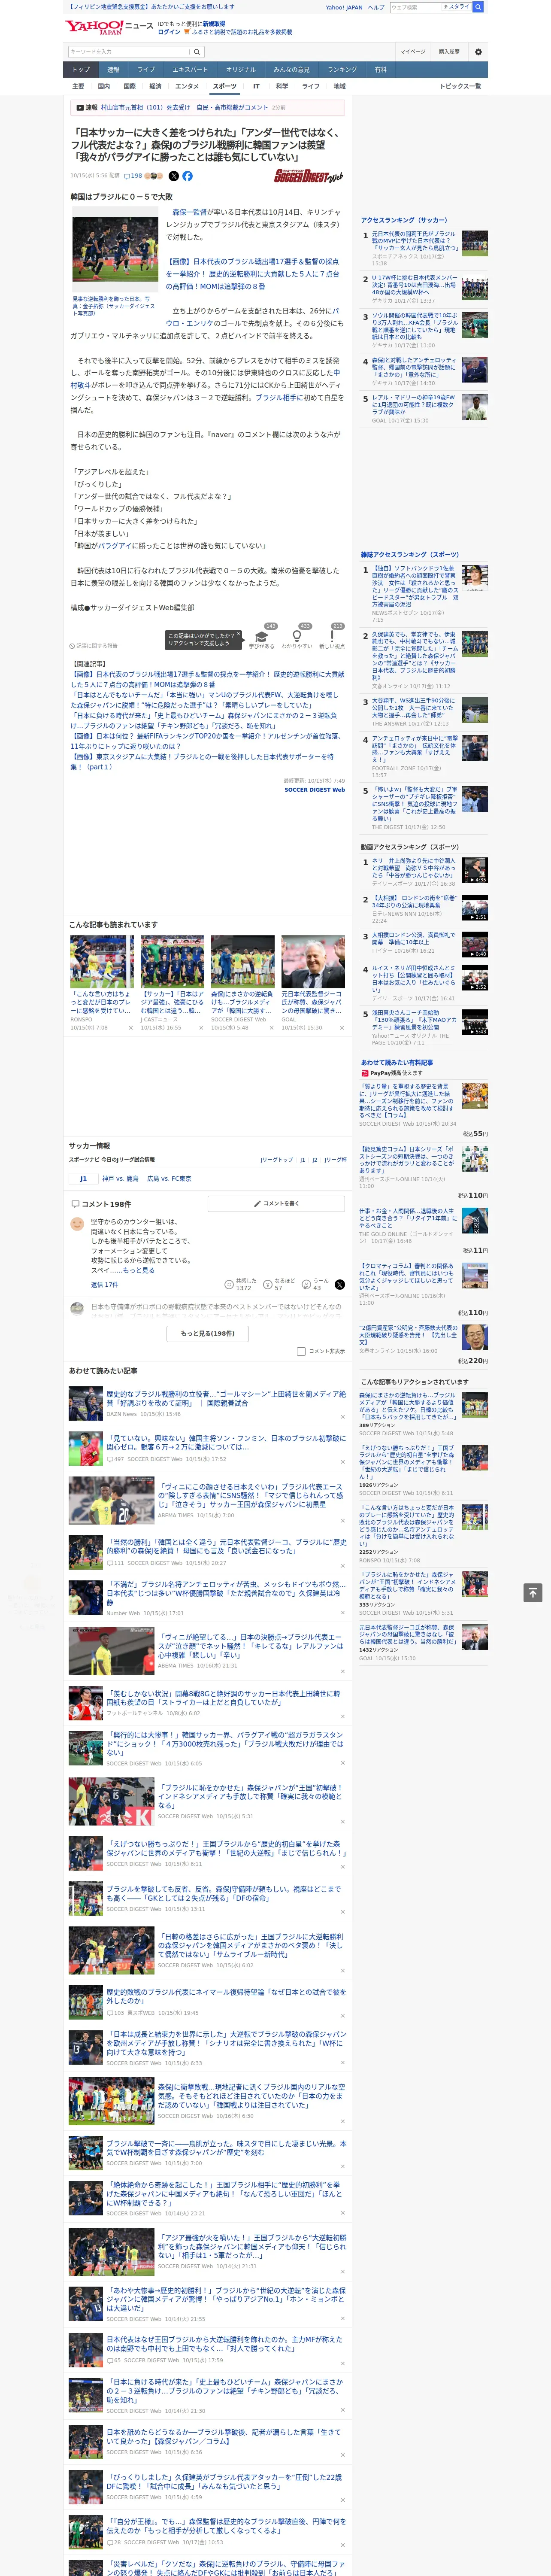The height and width of the screenshot is (2576, 551).
Task: React with the 新しい視点 exclamation icon
Action: (332, 636)
